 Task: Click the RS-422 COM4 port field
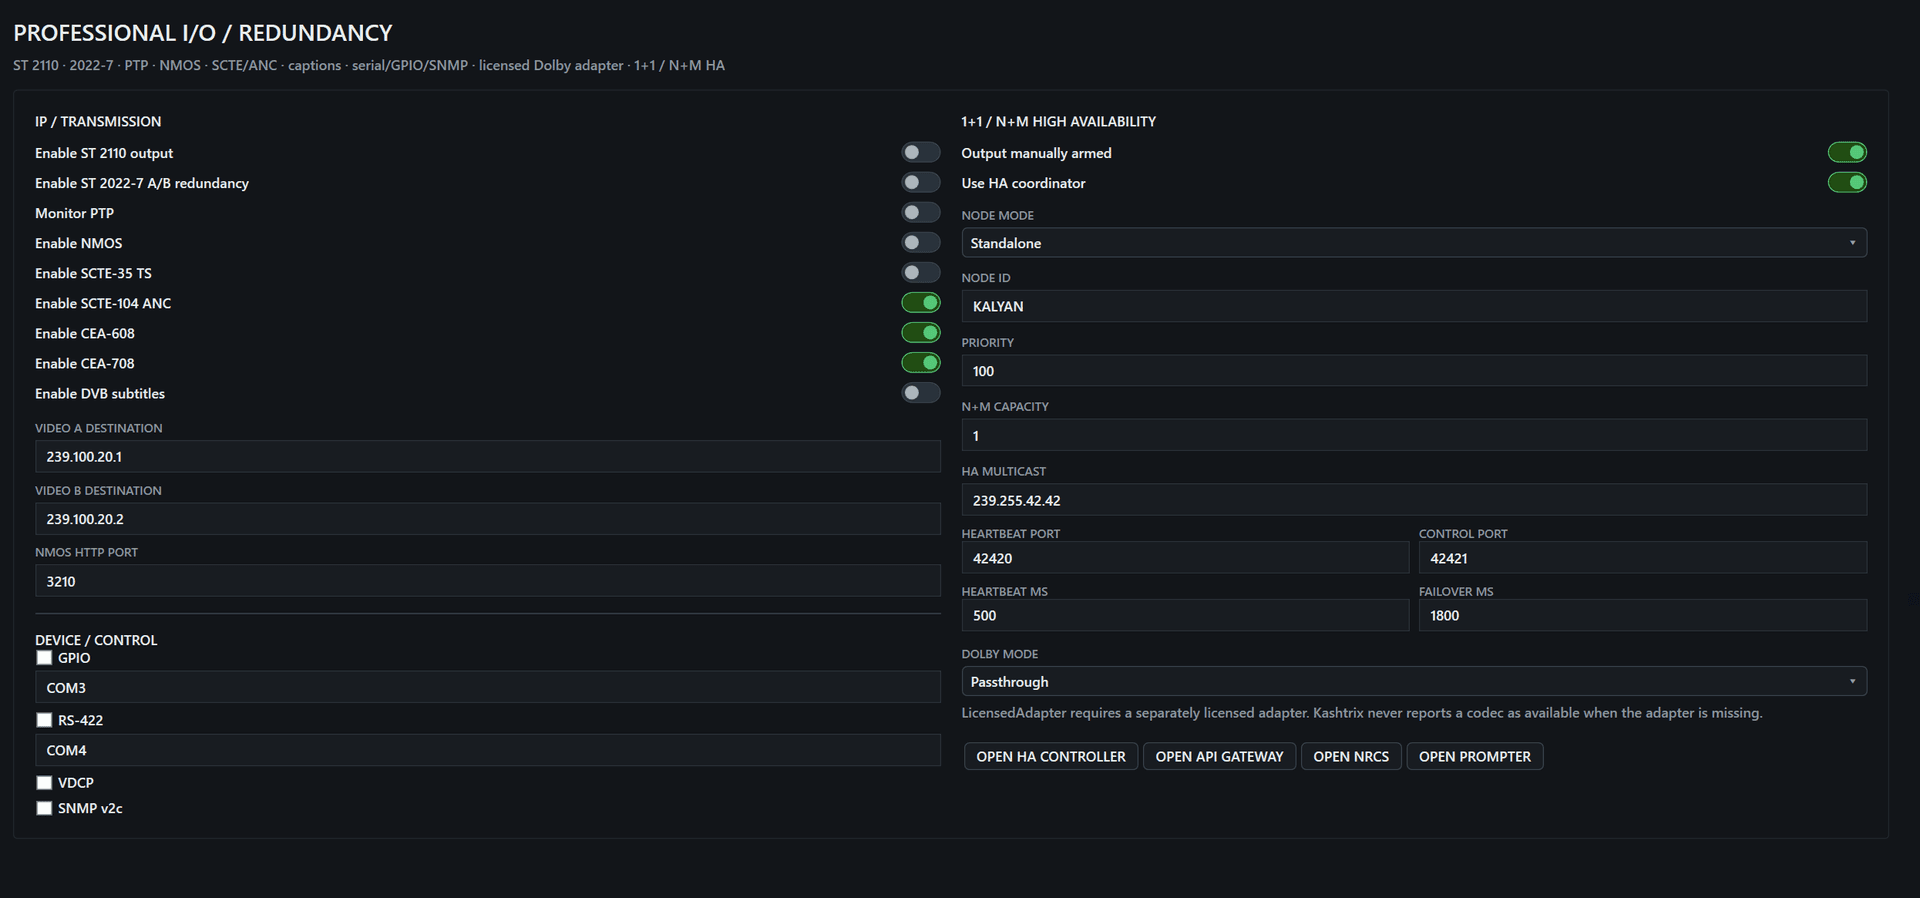(x=488, y=750)
